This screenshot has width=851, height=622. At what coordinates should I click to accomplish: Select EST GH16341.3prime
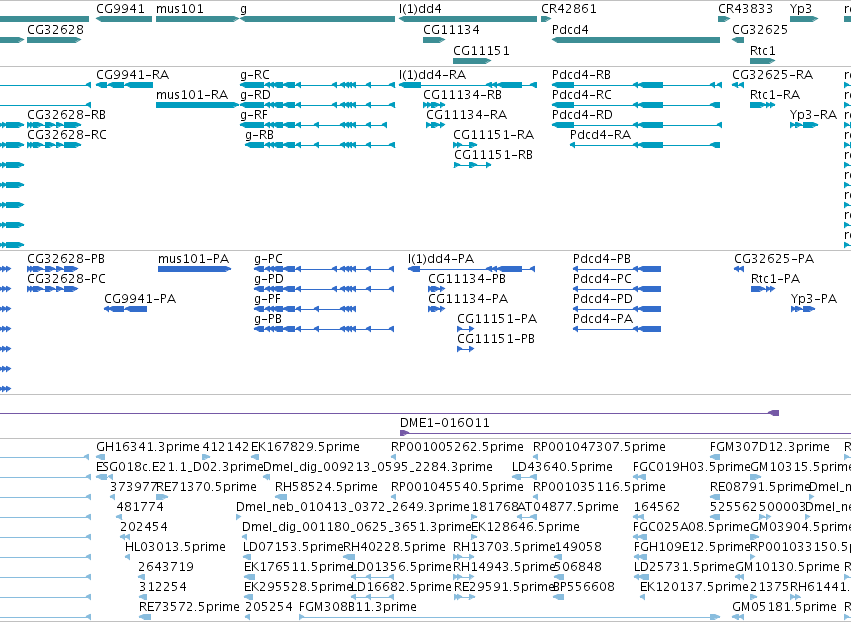[148, 446]
